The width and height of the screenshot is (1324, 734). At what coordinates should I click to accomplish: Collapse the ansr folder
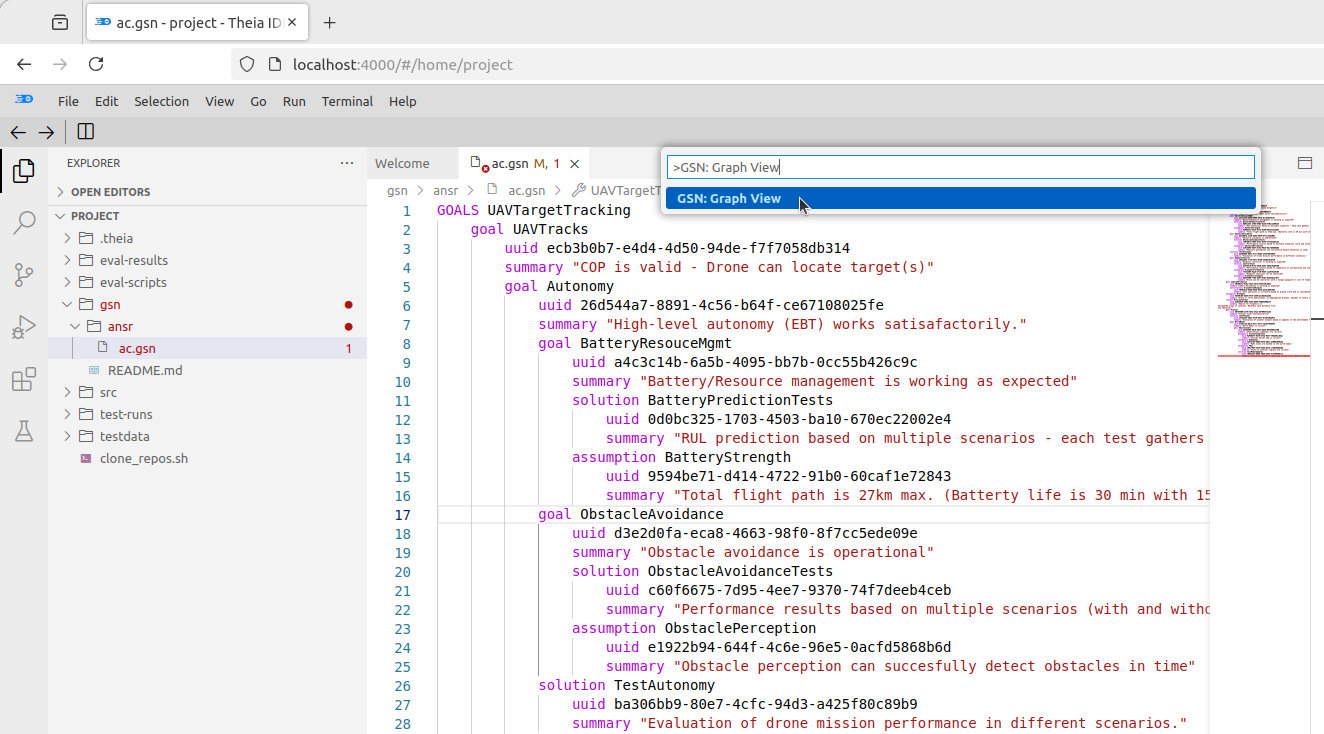[76, 326]
